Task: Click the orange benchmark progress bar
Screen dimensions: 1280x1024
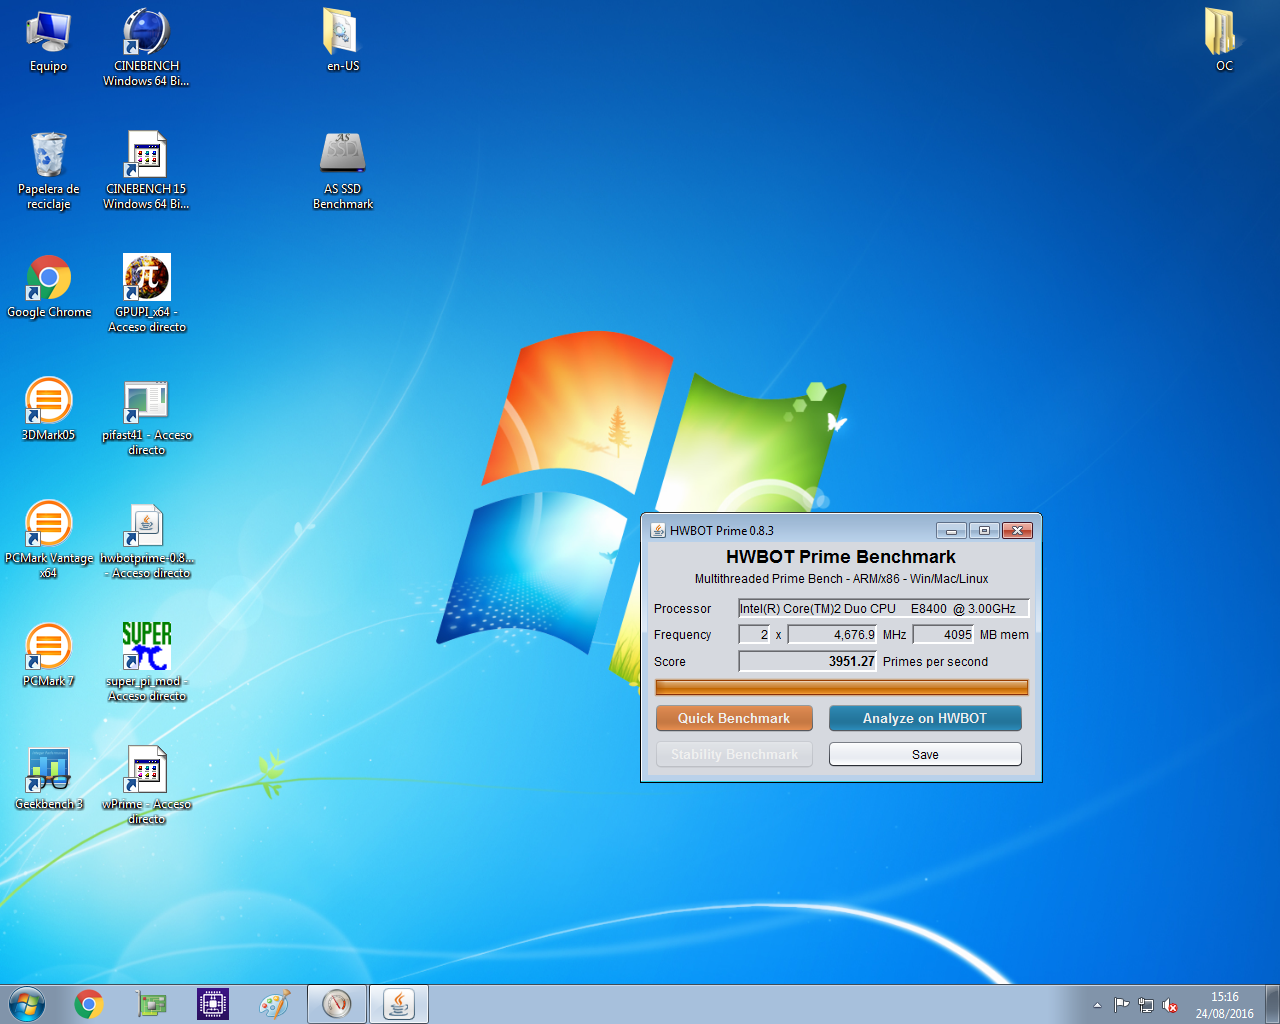Action: (841, 687)
